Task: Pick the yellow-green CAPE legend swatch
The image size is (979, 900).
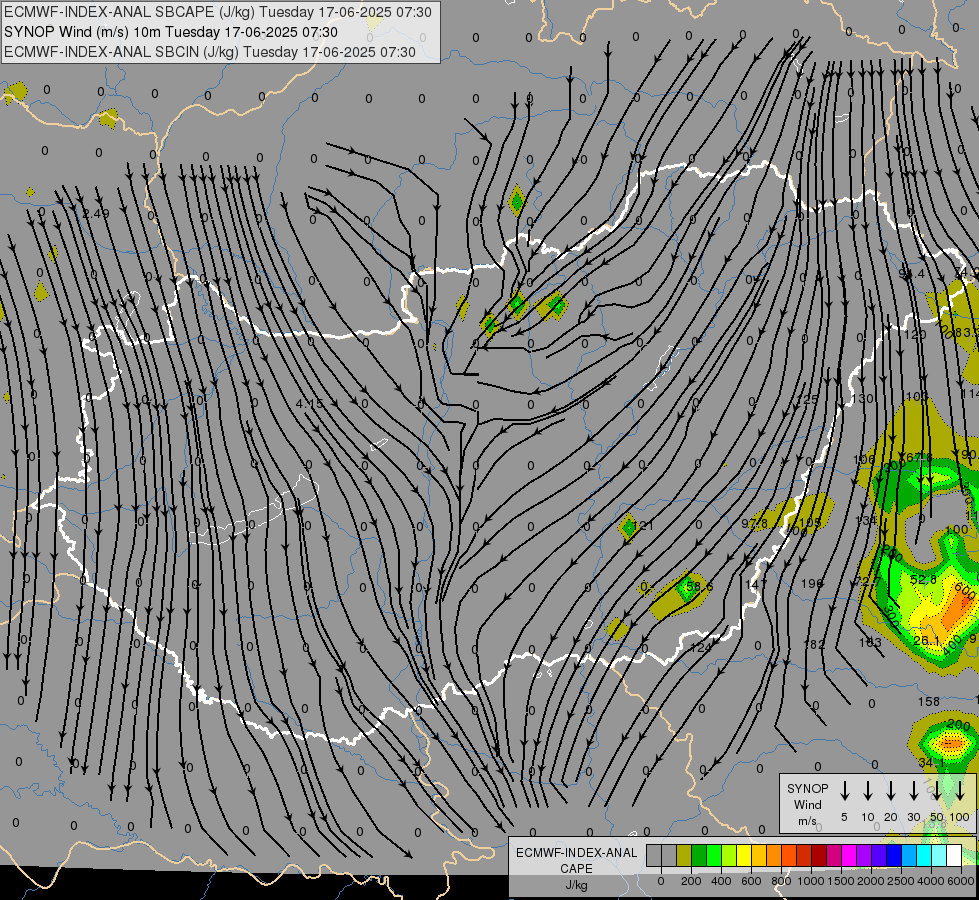Action: click(x=729, y=855)
